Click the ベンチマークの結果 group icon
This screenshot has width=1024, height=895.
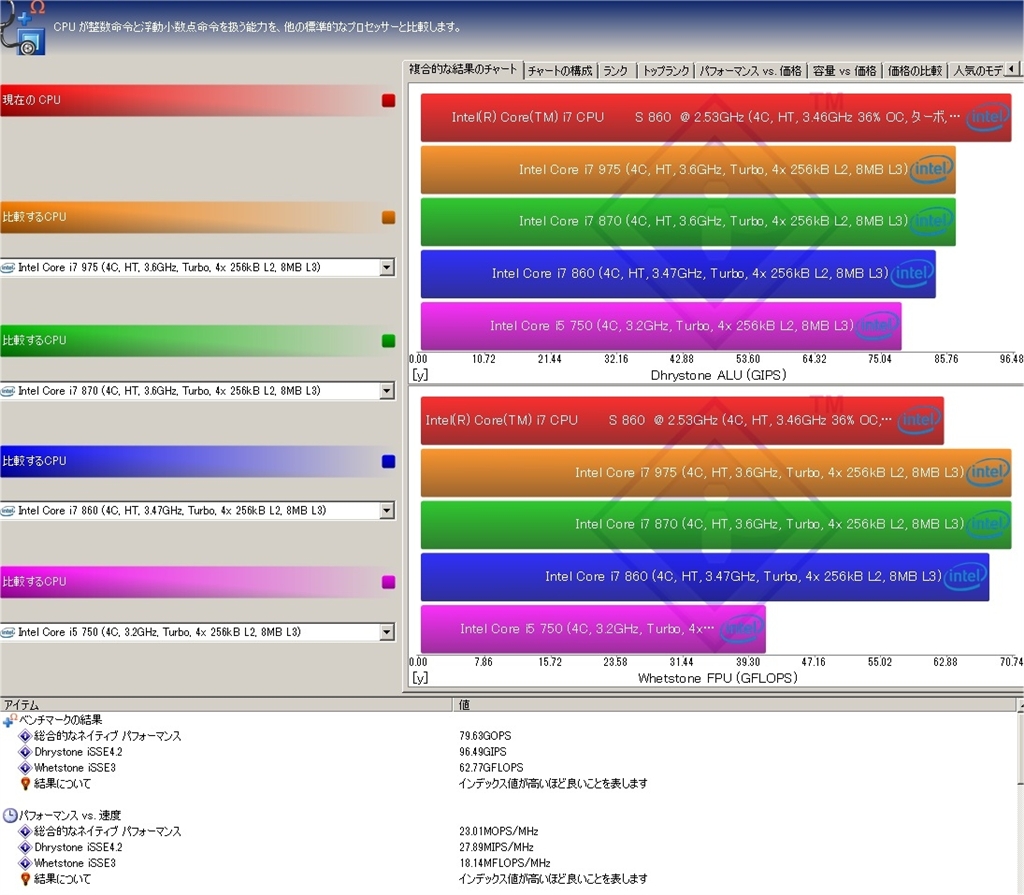[9, 720]
